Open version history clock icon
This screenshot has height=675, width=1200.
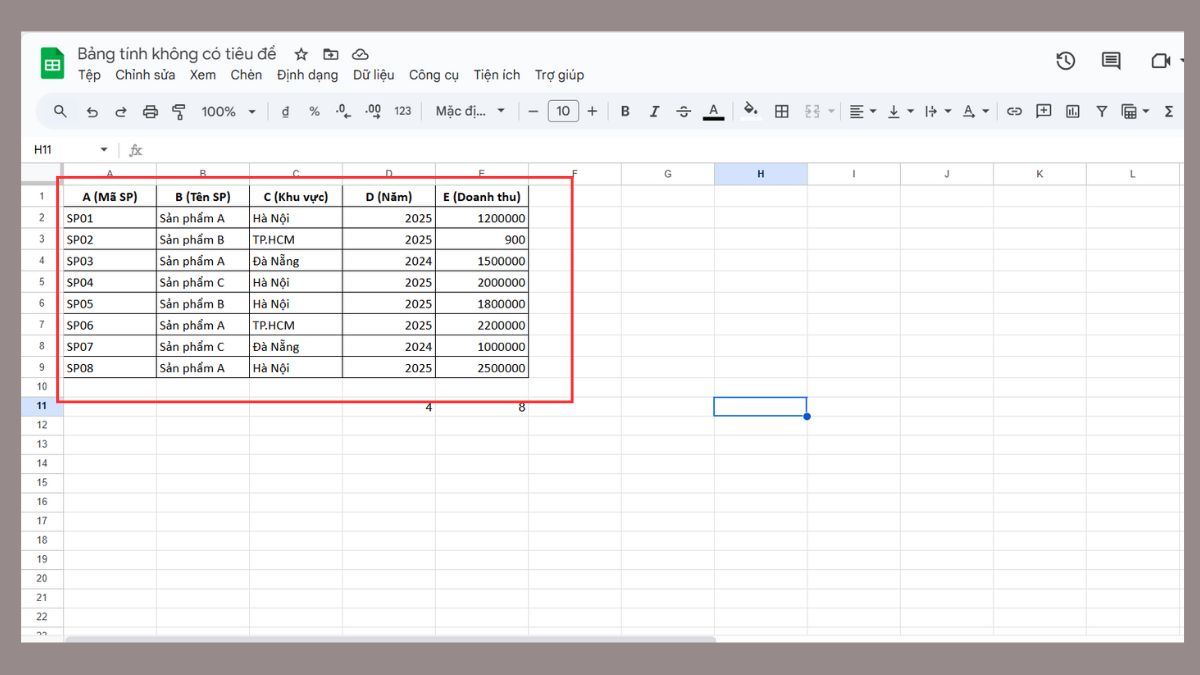1065,61
